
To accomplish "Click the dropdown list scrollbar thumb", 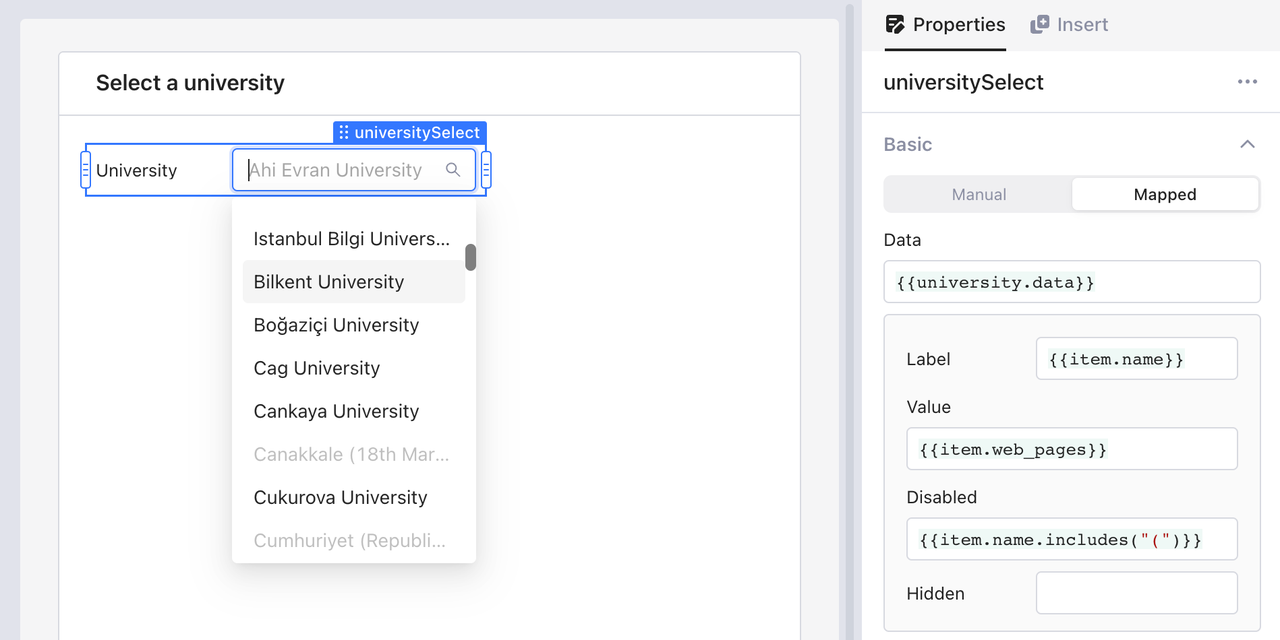I will tap(470, 257).
